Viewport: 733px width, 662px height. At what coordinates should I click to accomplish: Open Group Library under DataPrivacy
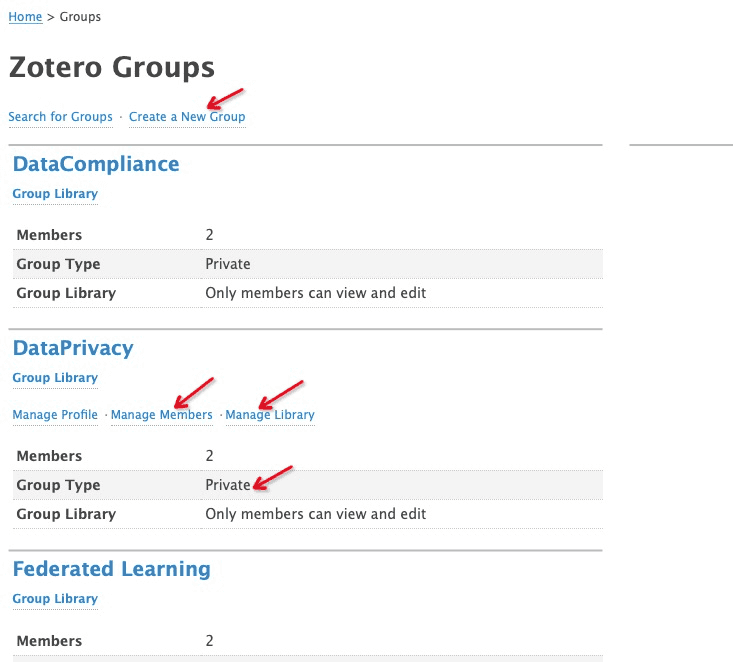tap(55, 378)
